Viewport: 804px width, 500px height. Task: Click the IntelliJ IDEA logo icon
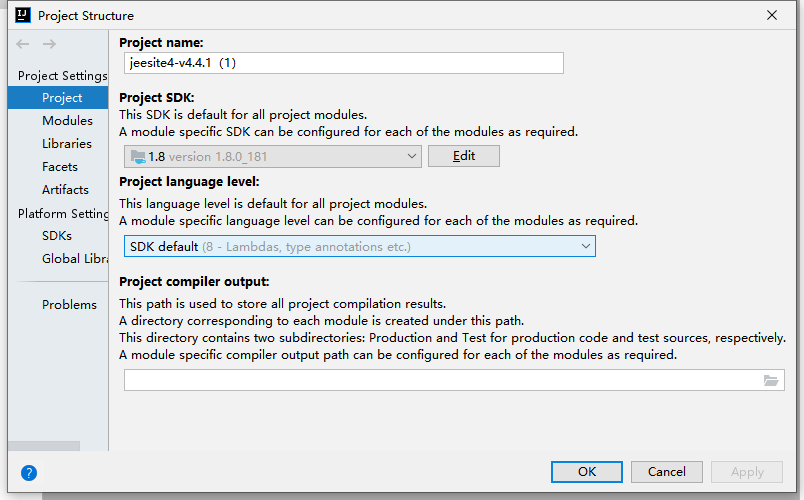(x=23, y=15)
